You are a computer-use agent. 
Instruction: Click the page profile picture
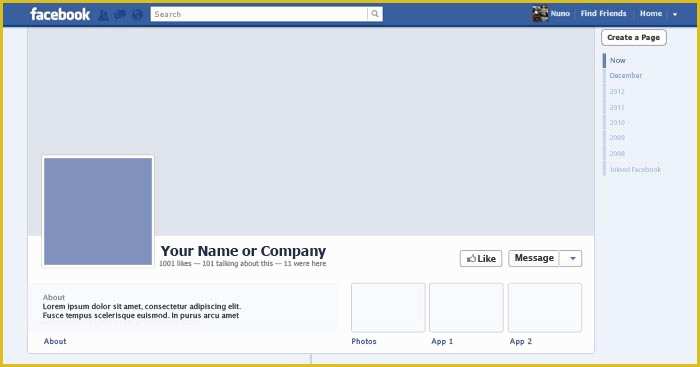pyautogui.click(x=98, y=211)
